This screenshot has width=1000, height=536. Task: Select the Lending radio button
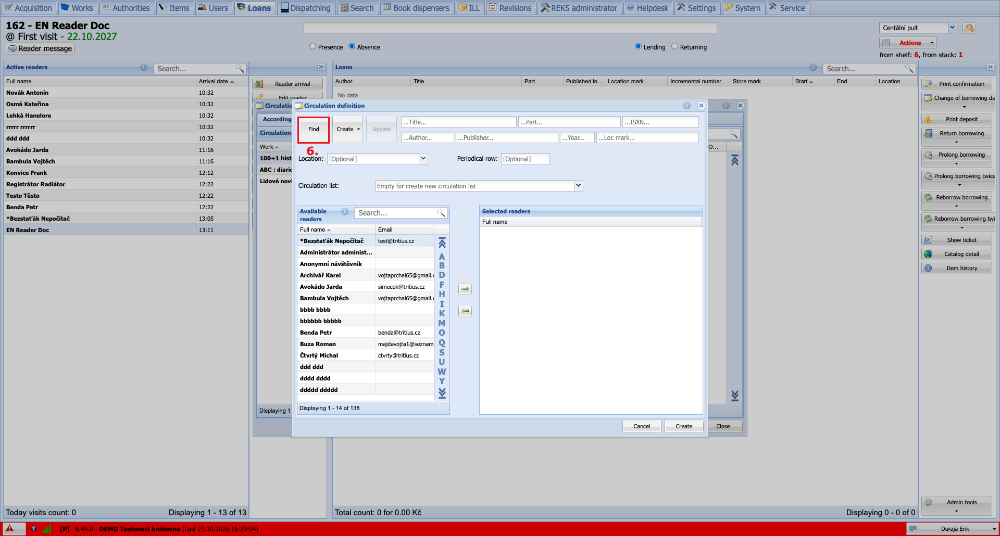[x=638, y=47]
